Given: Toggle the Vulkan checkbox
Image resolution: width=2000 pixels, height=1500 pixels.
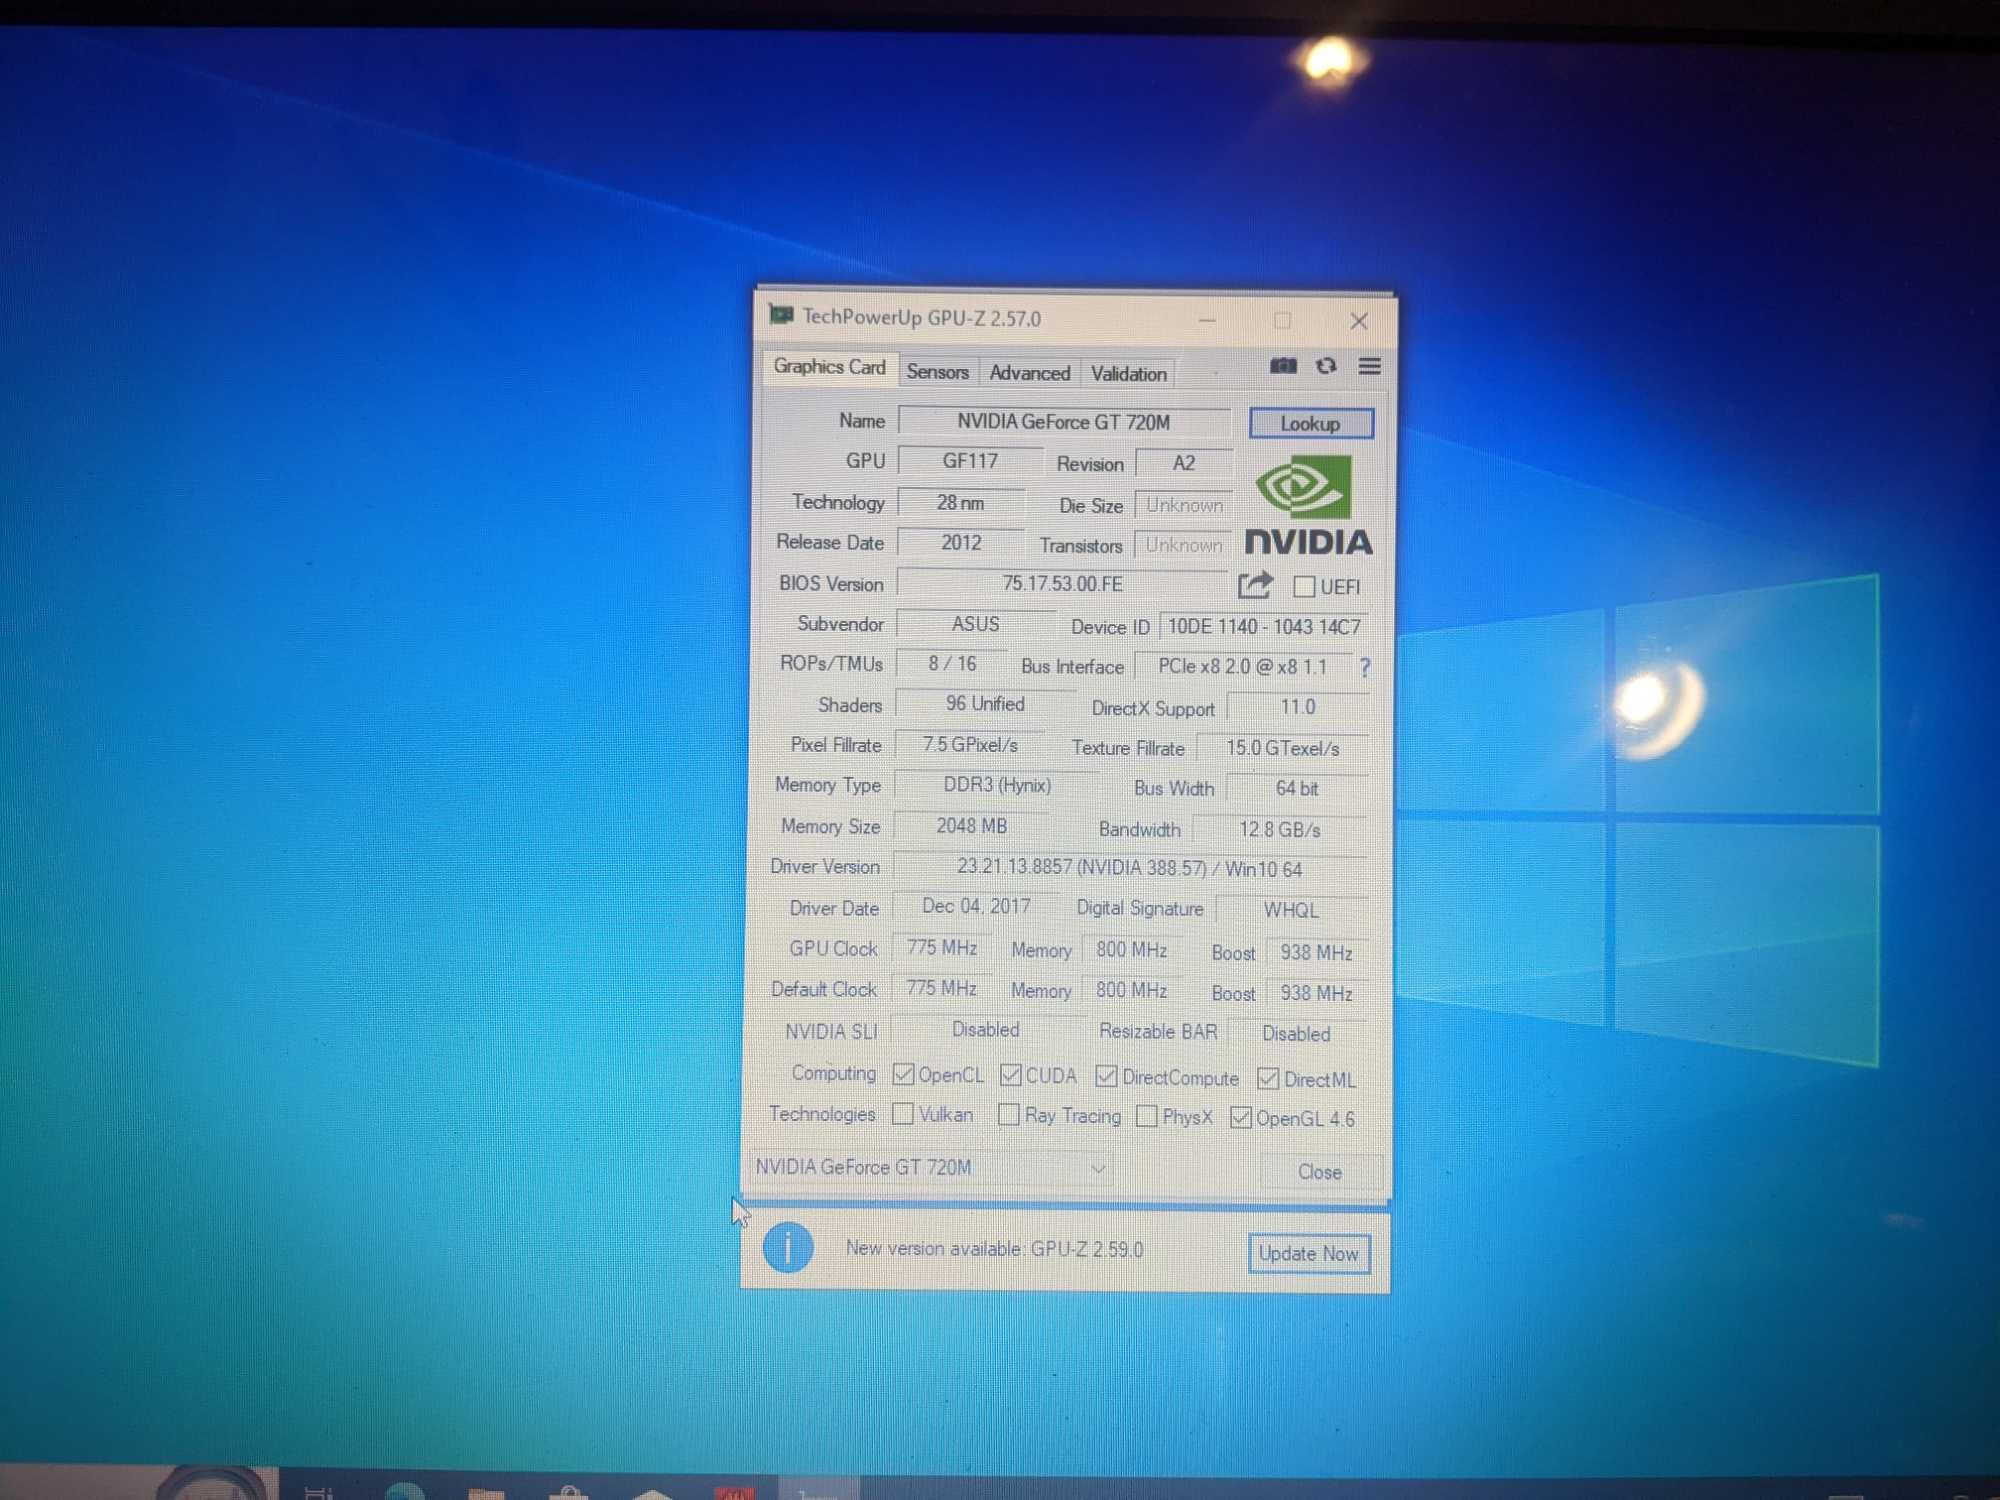Looking at the screenshot, I should coord(902,1113).
